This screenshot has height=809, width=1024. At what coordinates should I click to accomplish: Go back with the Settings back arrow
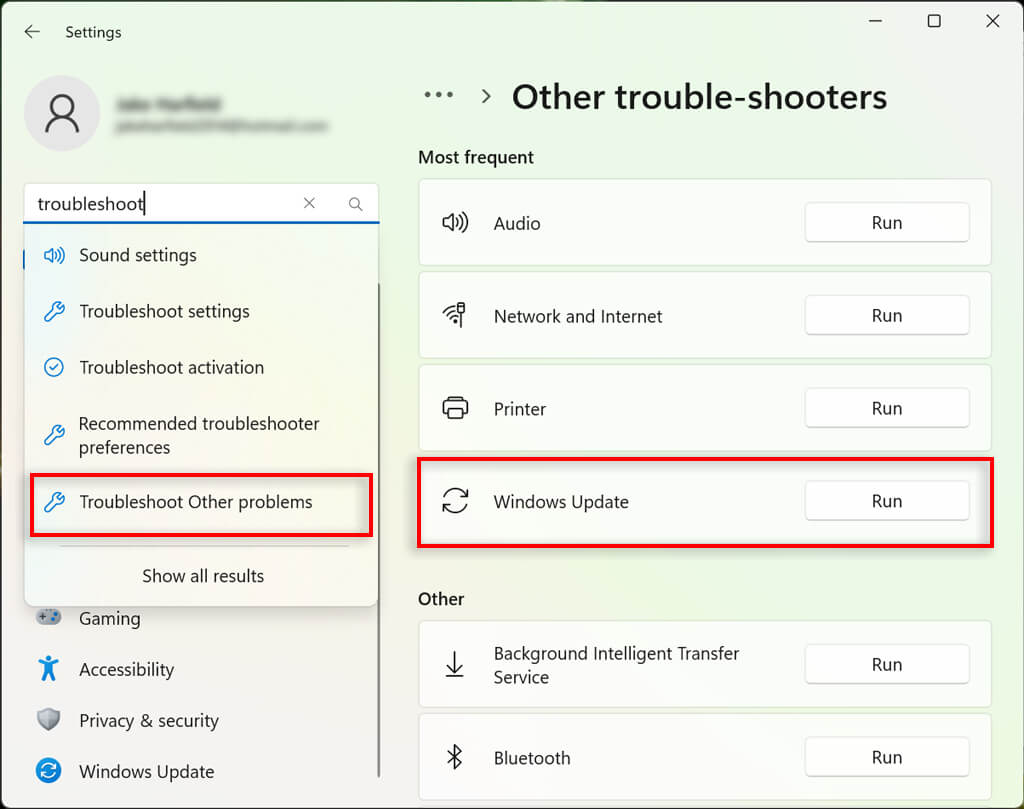point(32,31)
